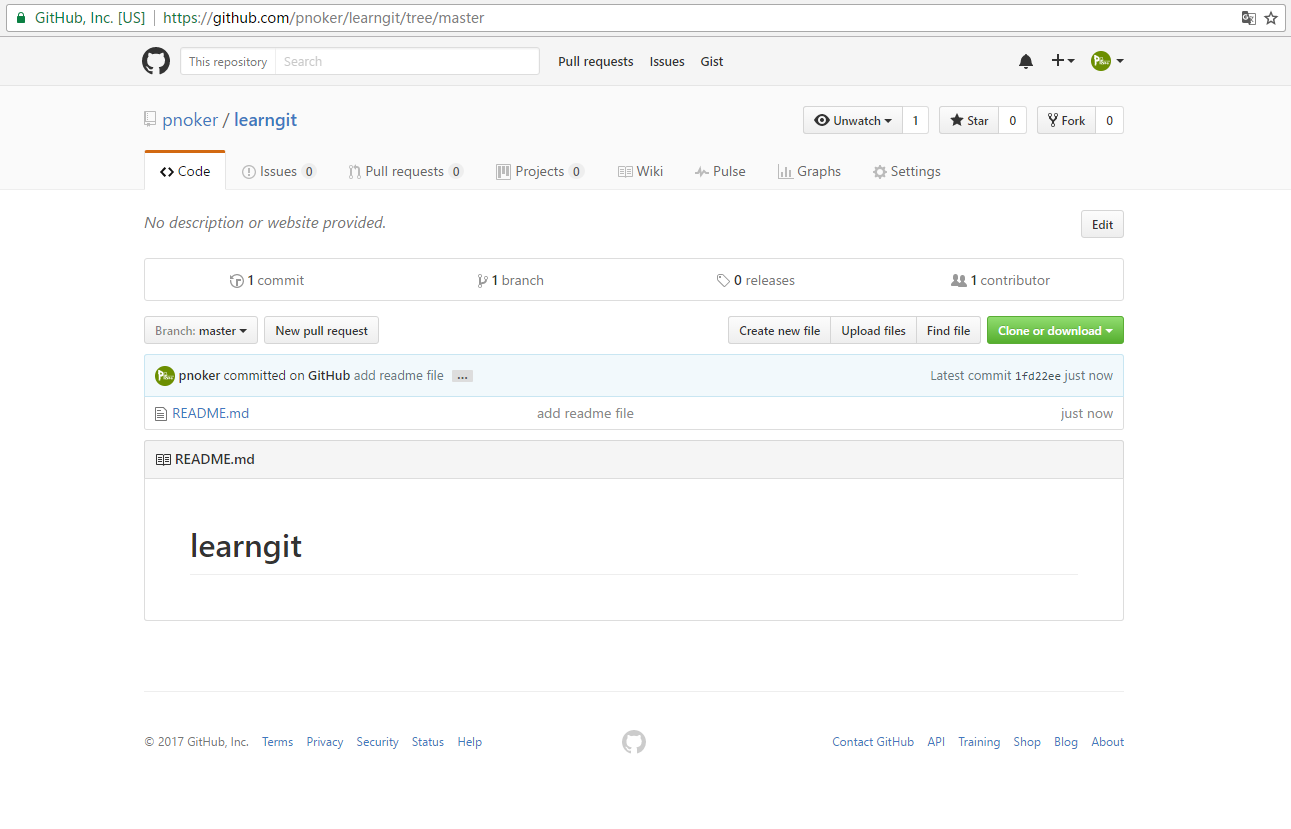
Task: Open the Settings tab
Action: 907,171
